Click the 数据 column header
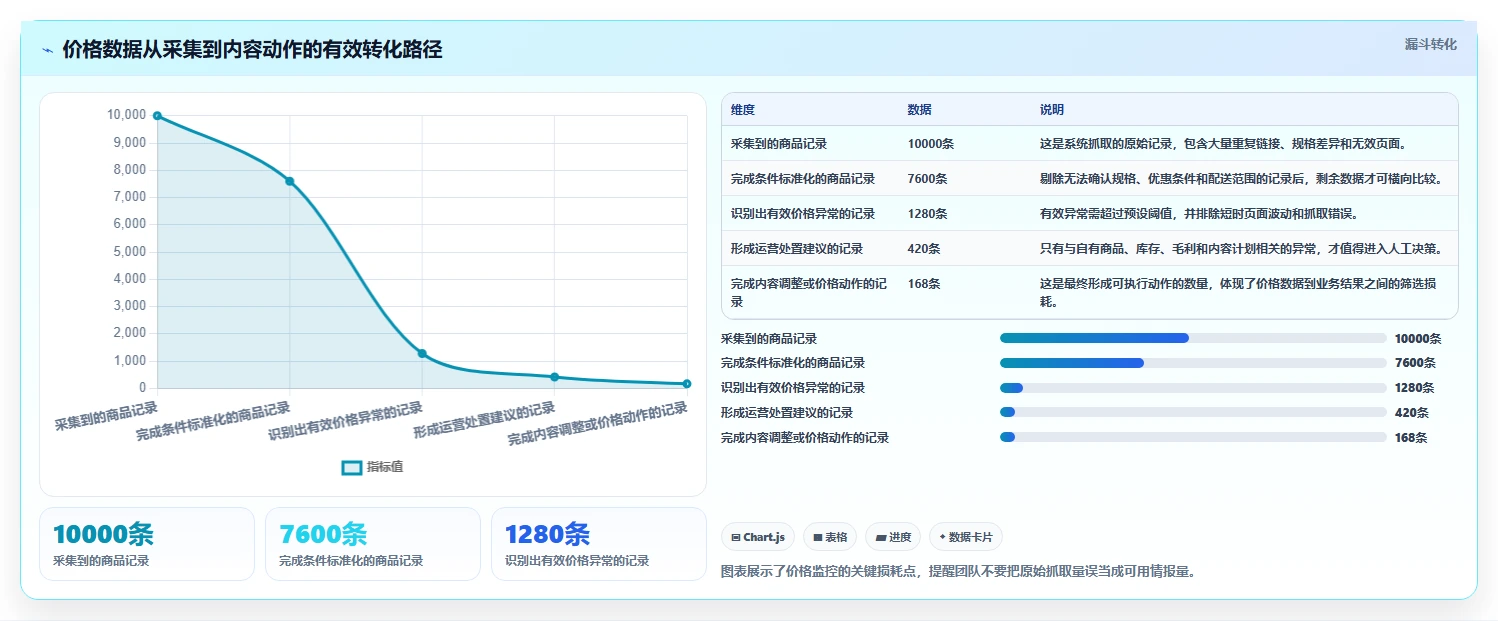Viewport: 1498px width, 621px height. click(919, 110)
